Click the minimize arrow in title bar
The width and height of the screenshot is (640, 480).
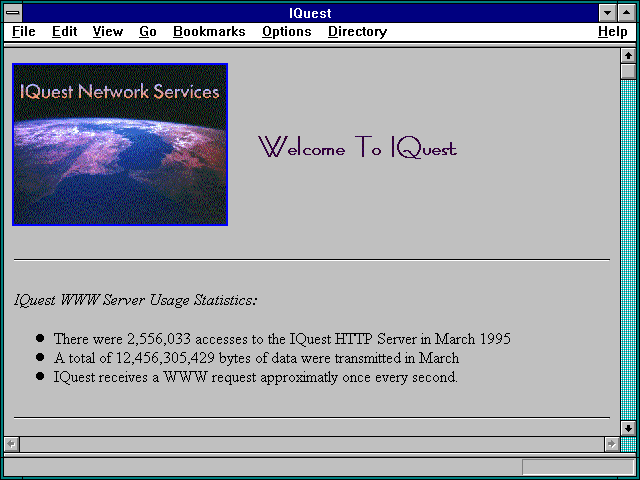pos(607,13)
